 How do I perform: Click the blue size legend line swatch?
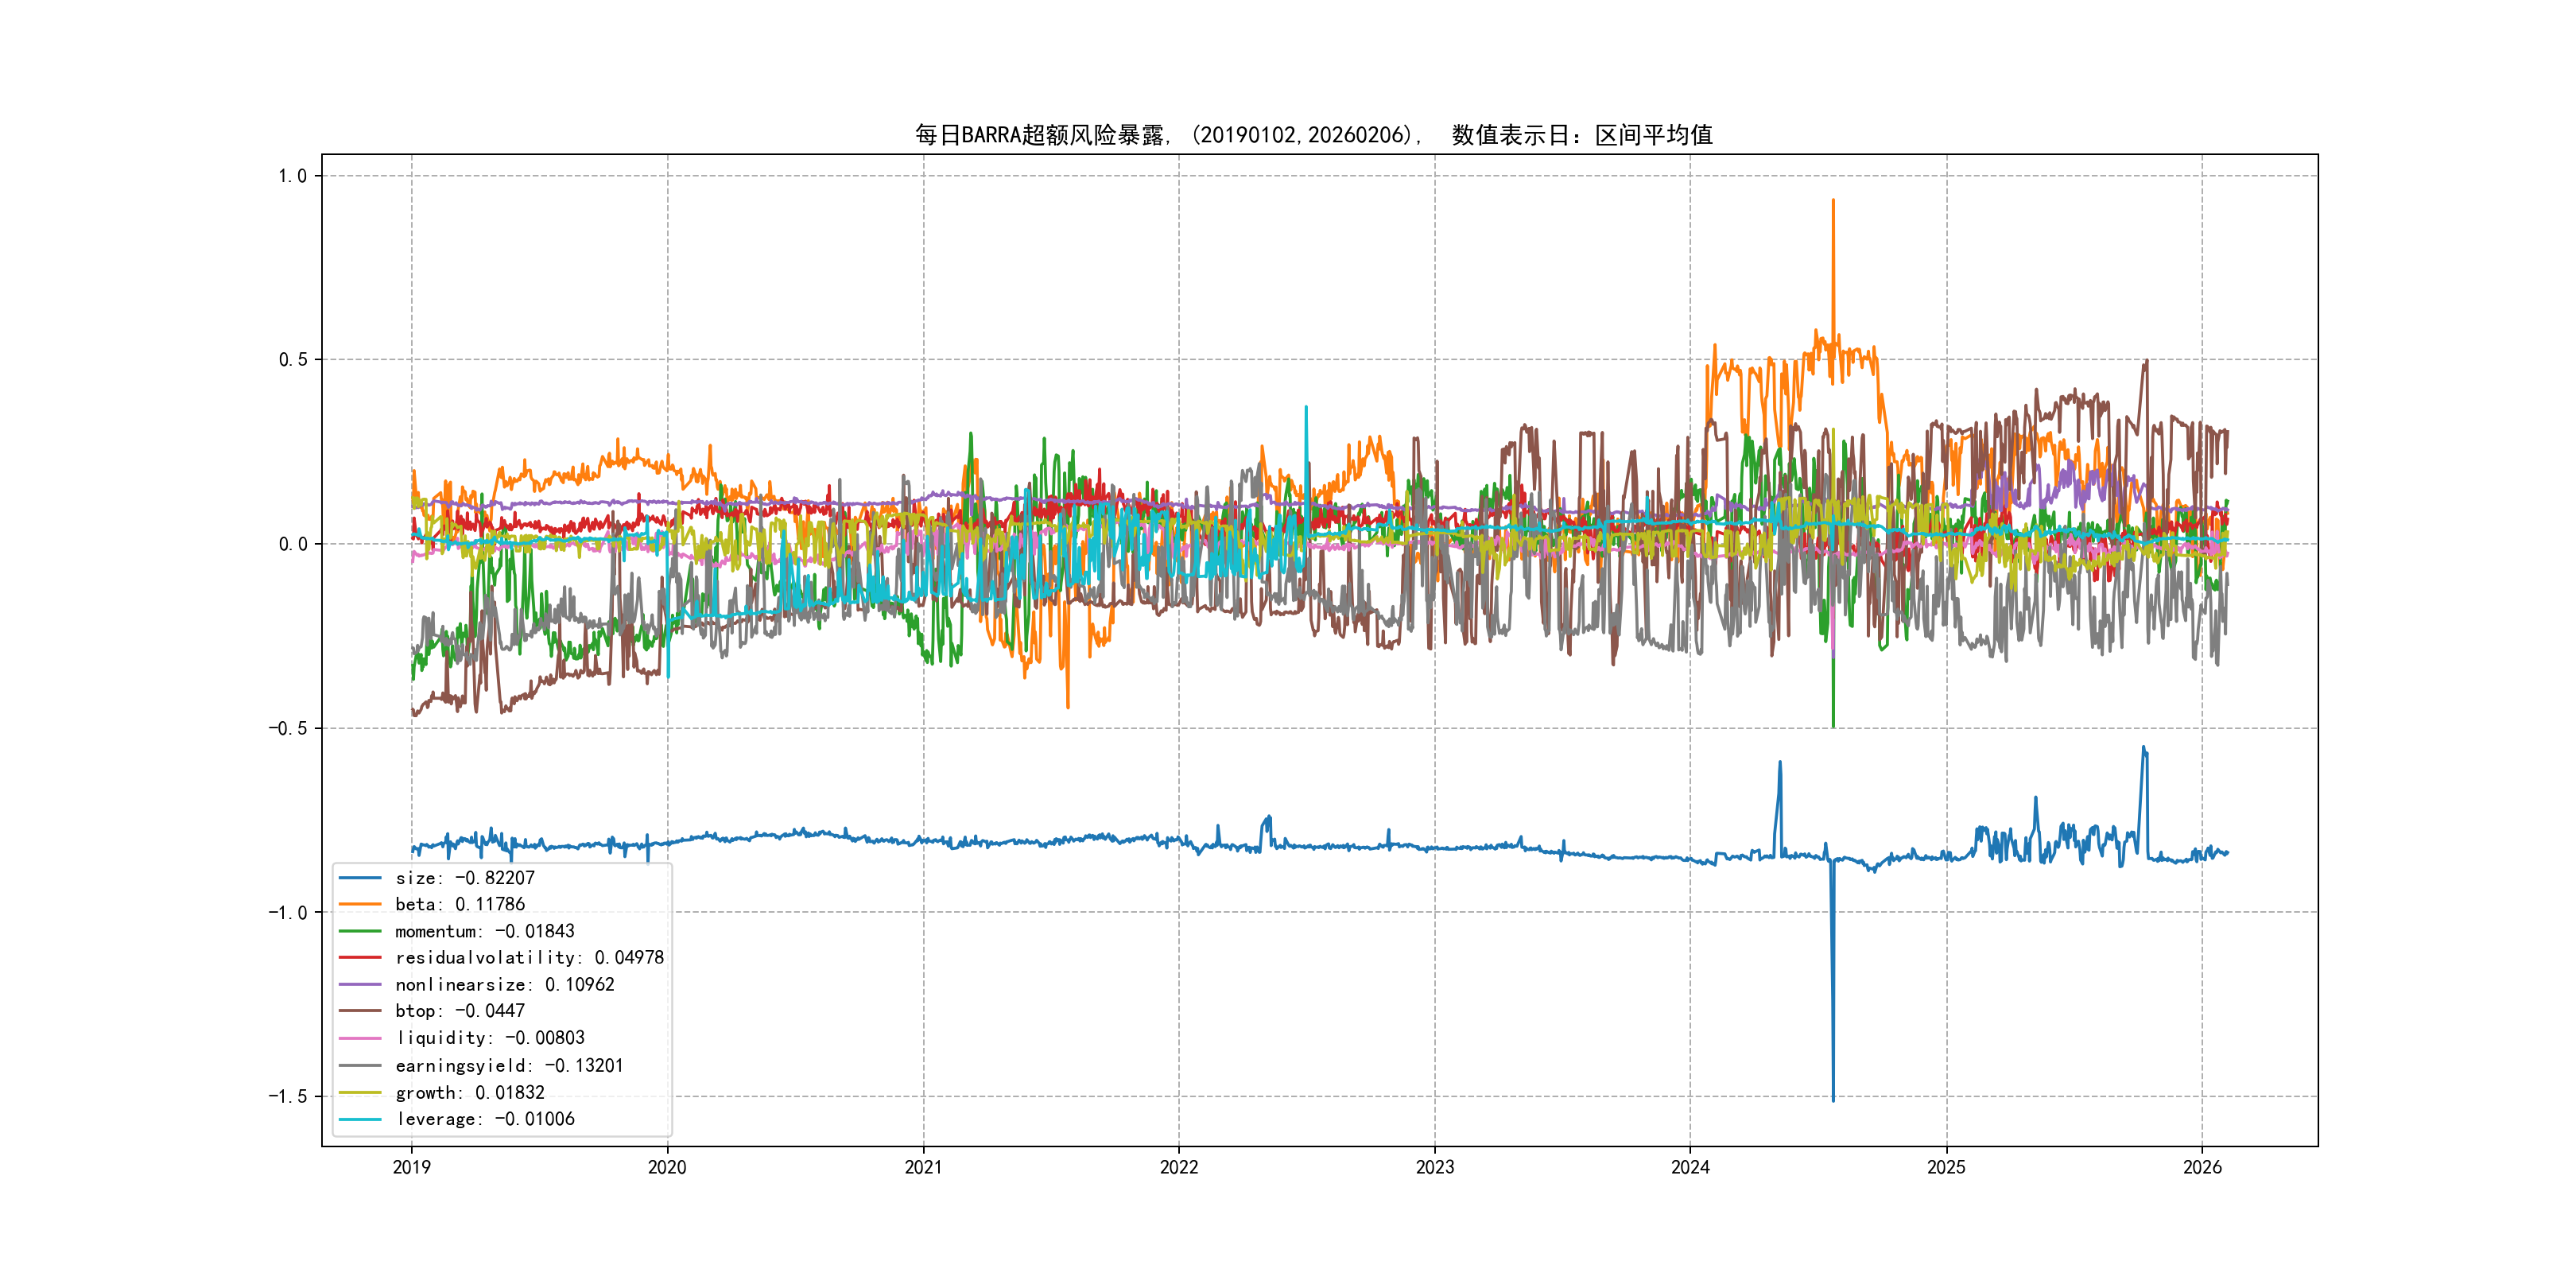360,878
